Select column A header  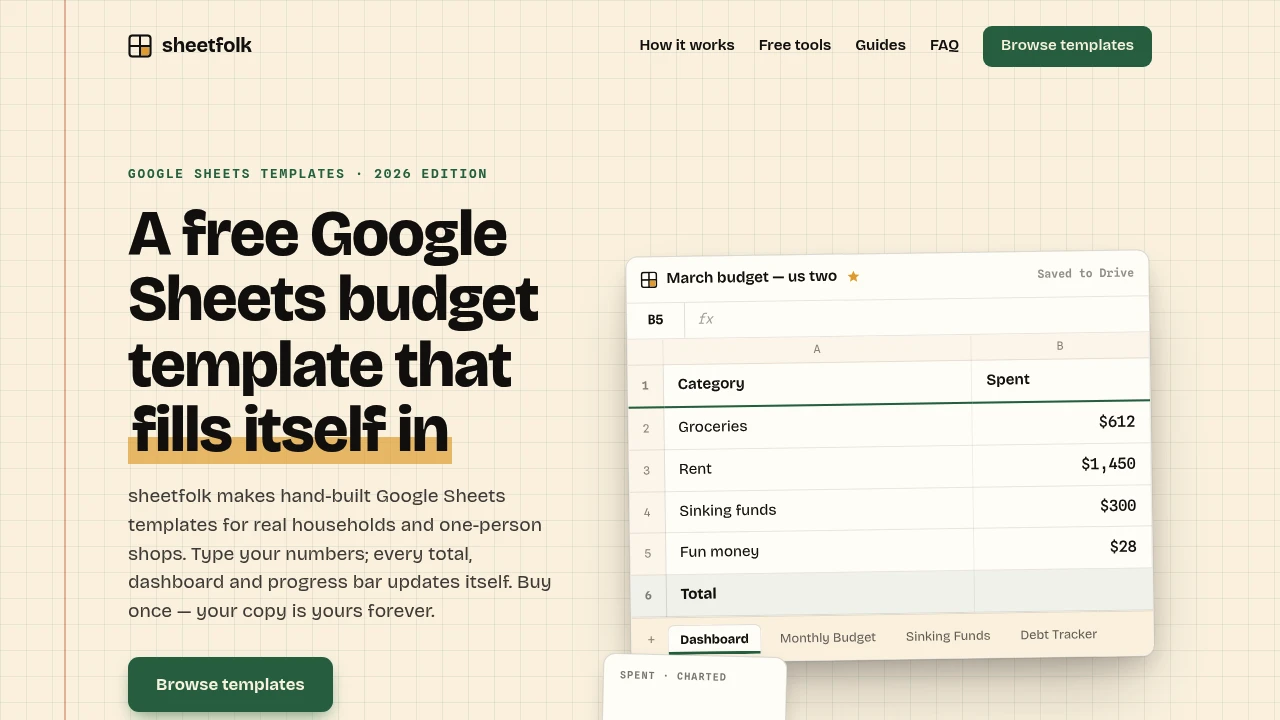point(817,349)
